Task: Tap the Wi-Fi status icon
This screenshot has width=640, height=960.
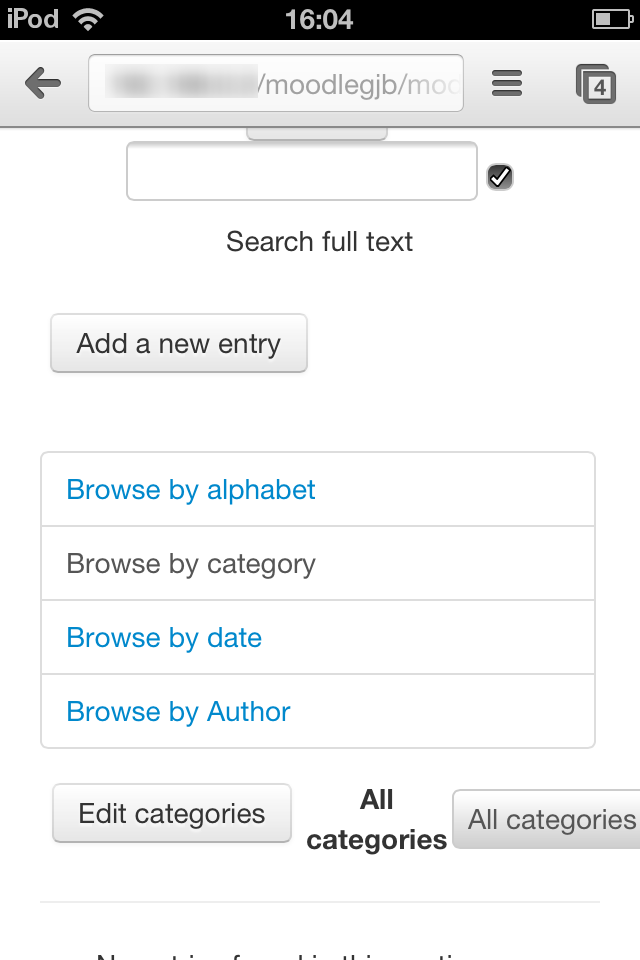Action: pos(88,20)
